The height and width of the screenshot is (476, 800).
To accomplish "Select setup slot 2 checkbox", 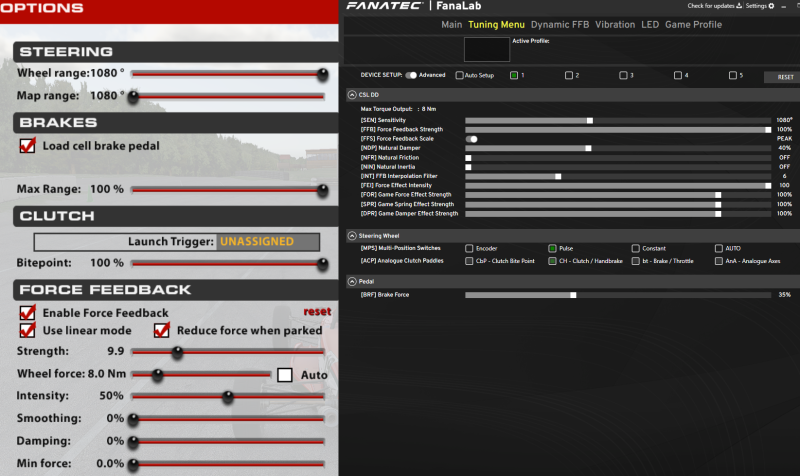I will click(x=568, y=75).
